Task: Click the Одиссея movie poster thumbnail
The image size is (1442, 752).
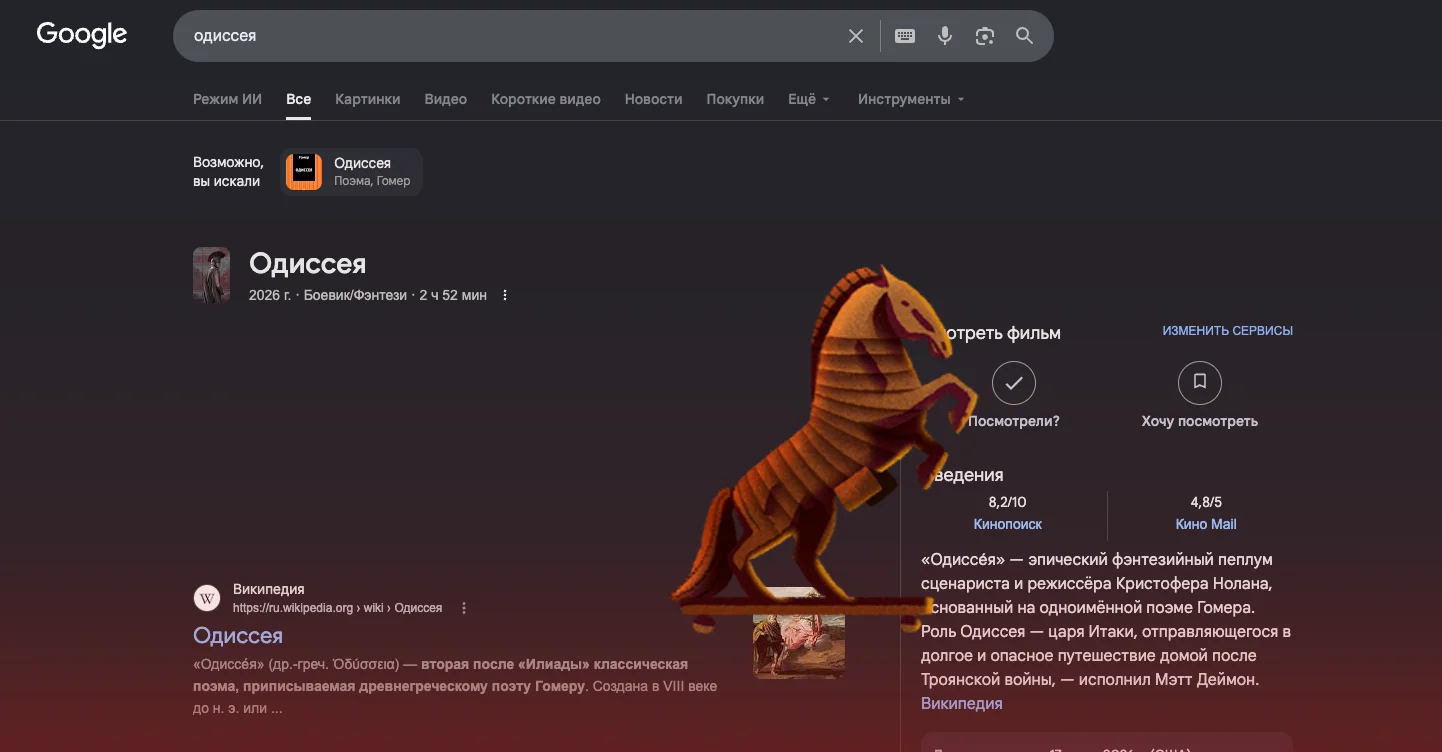Action: pos(212,275)
